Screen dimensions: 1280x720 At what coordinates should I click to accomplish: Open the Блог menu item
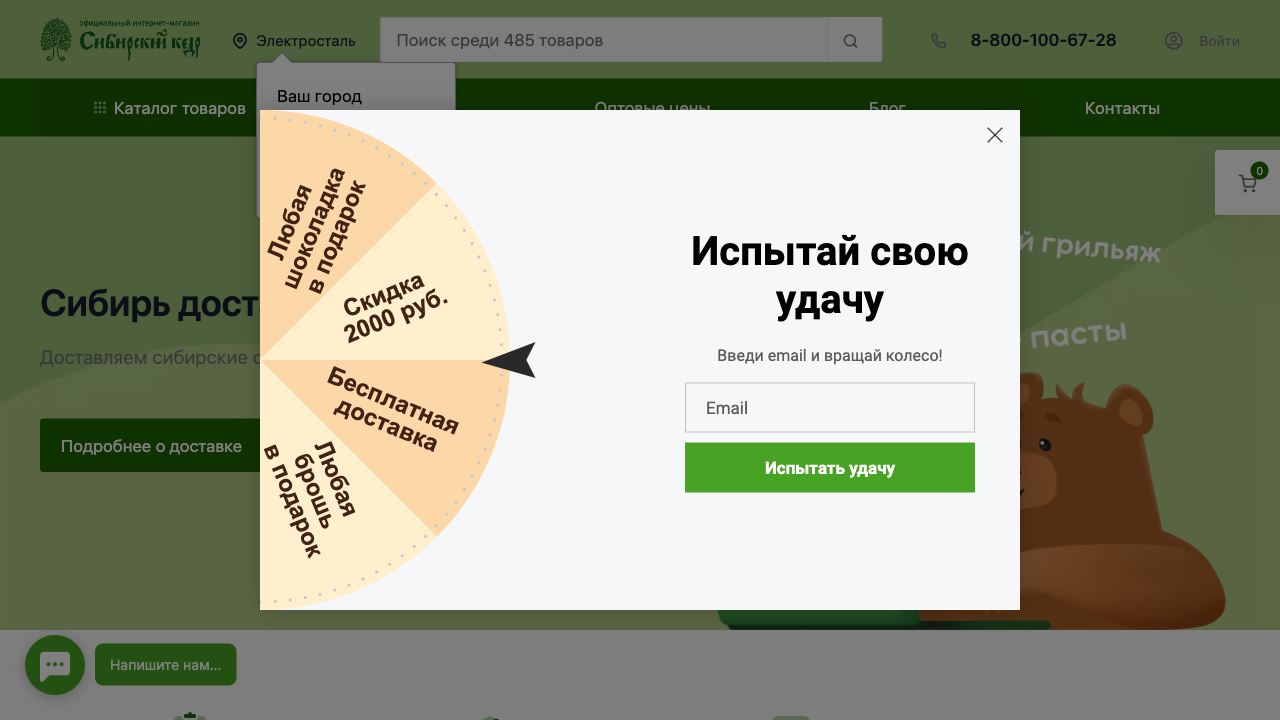[x=887, y=107]
